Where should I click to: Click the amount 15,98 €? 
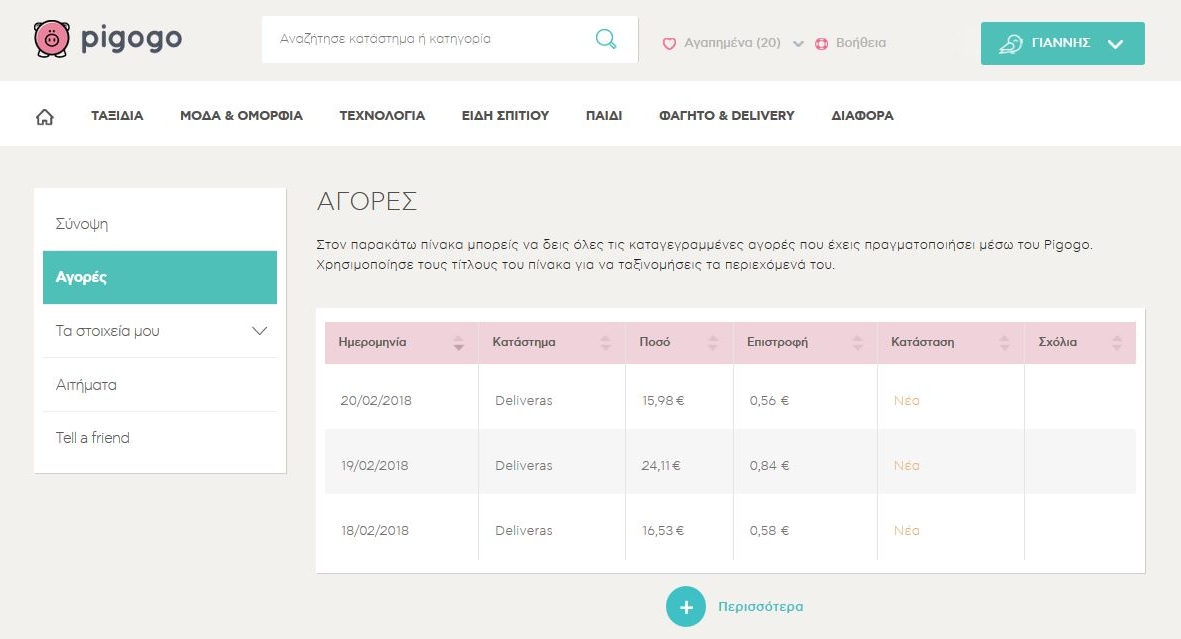click(x=663, y=401)
